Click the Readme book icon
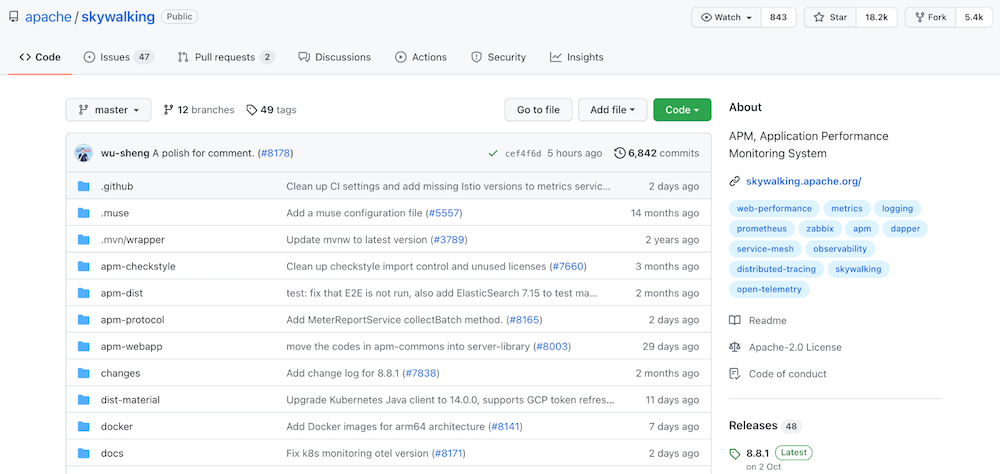Viewport: 1000px width, 474px height. (735, 320)
